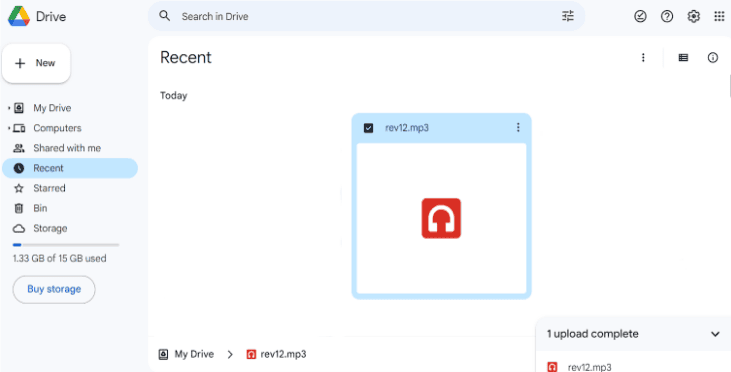Screen dimensions: 731x372
Task: Switch to list layout view
Action: [x=683, y=57]
